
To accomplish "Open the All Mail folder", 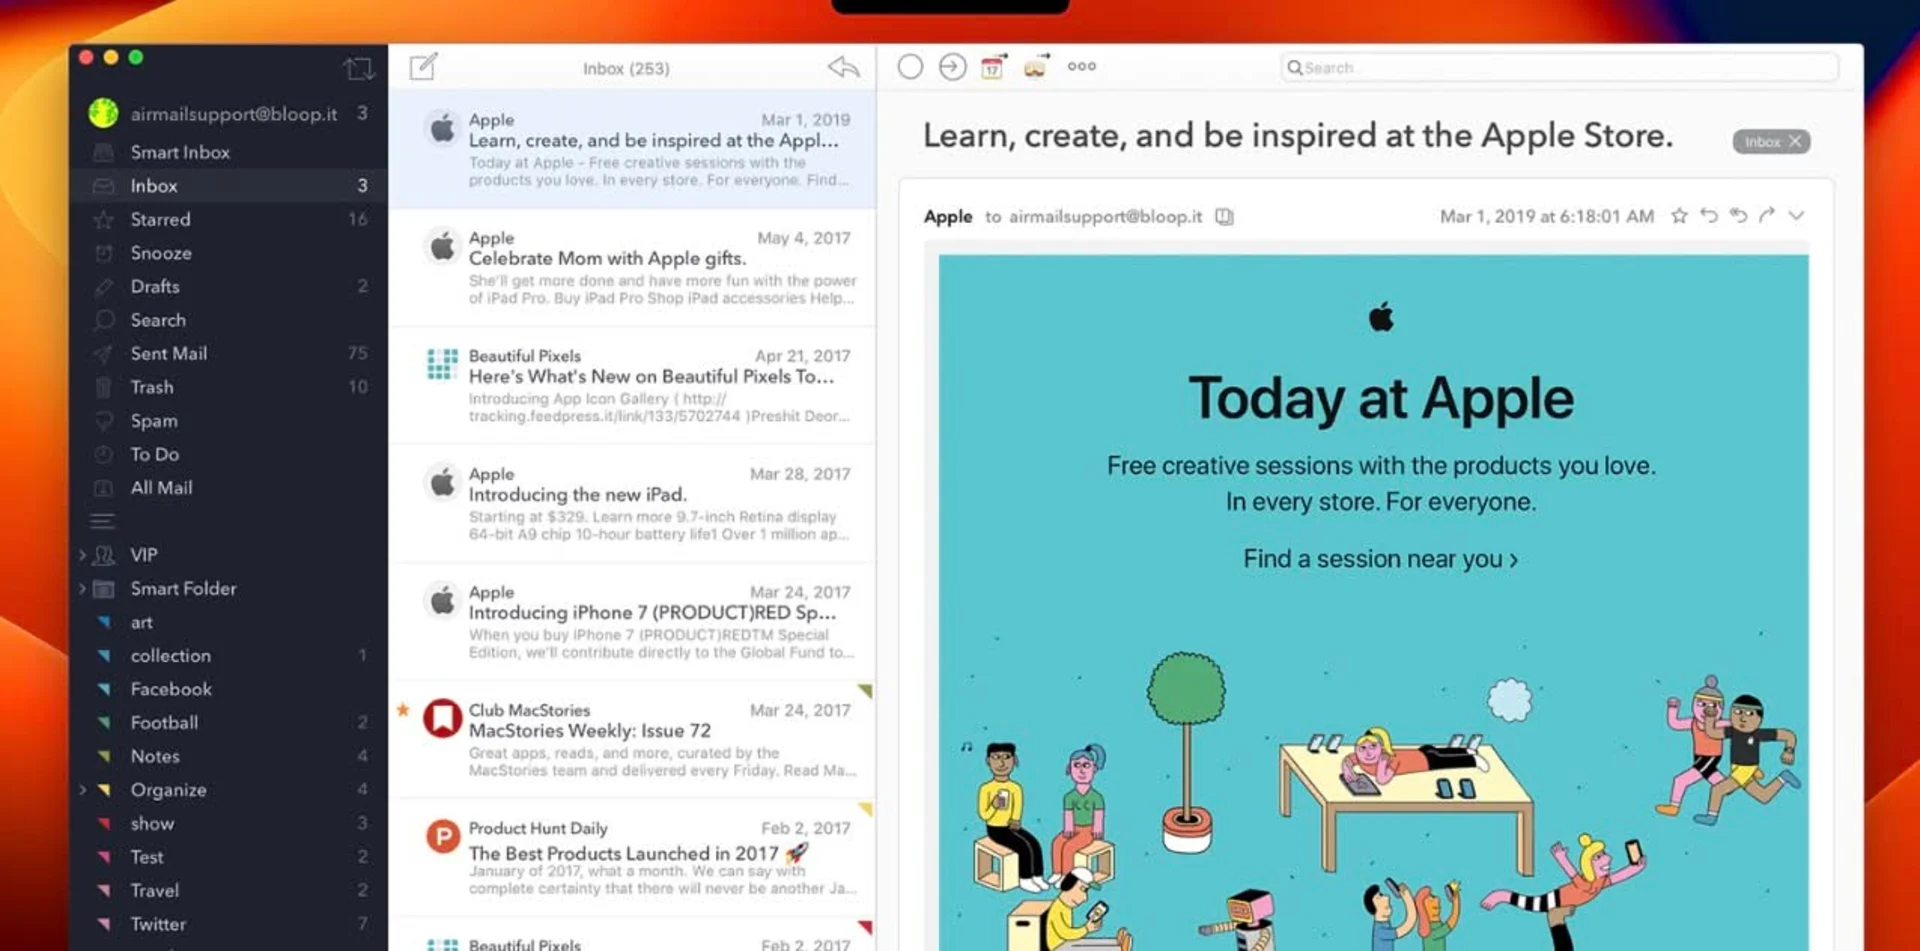I will (228, 488).
